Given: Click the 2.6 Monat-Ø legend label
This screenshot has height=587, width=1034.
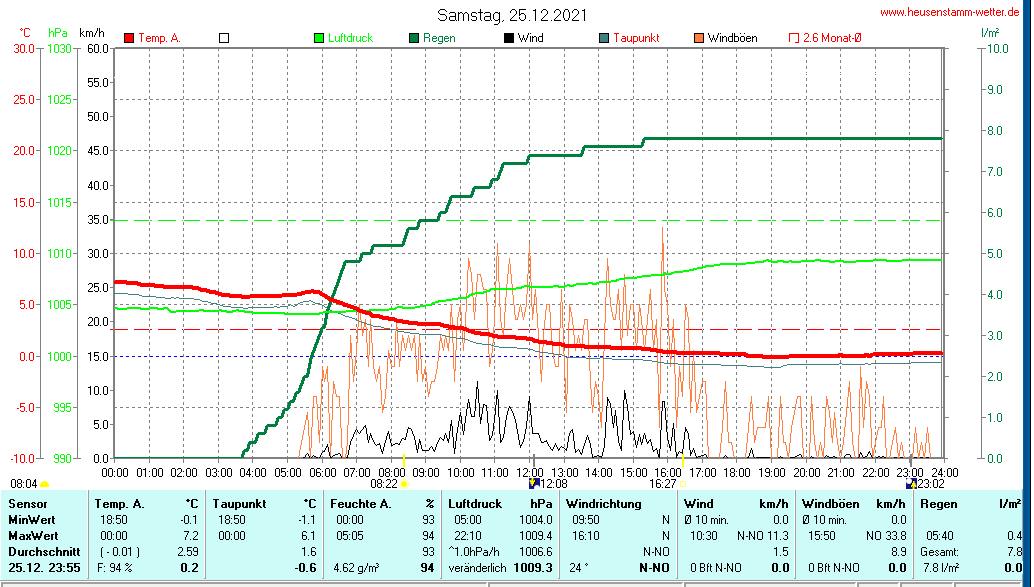Looking at the screenshot, I should (832, 38).
